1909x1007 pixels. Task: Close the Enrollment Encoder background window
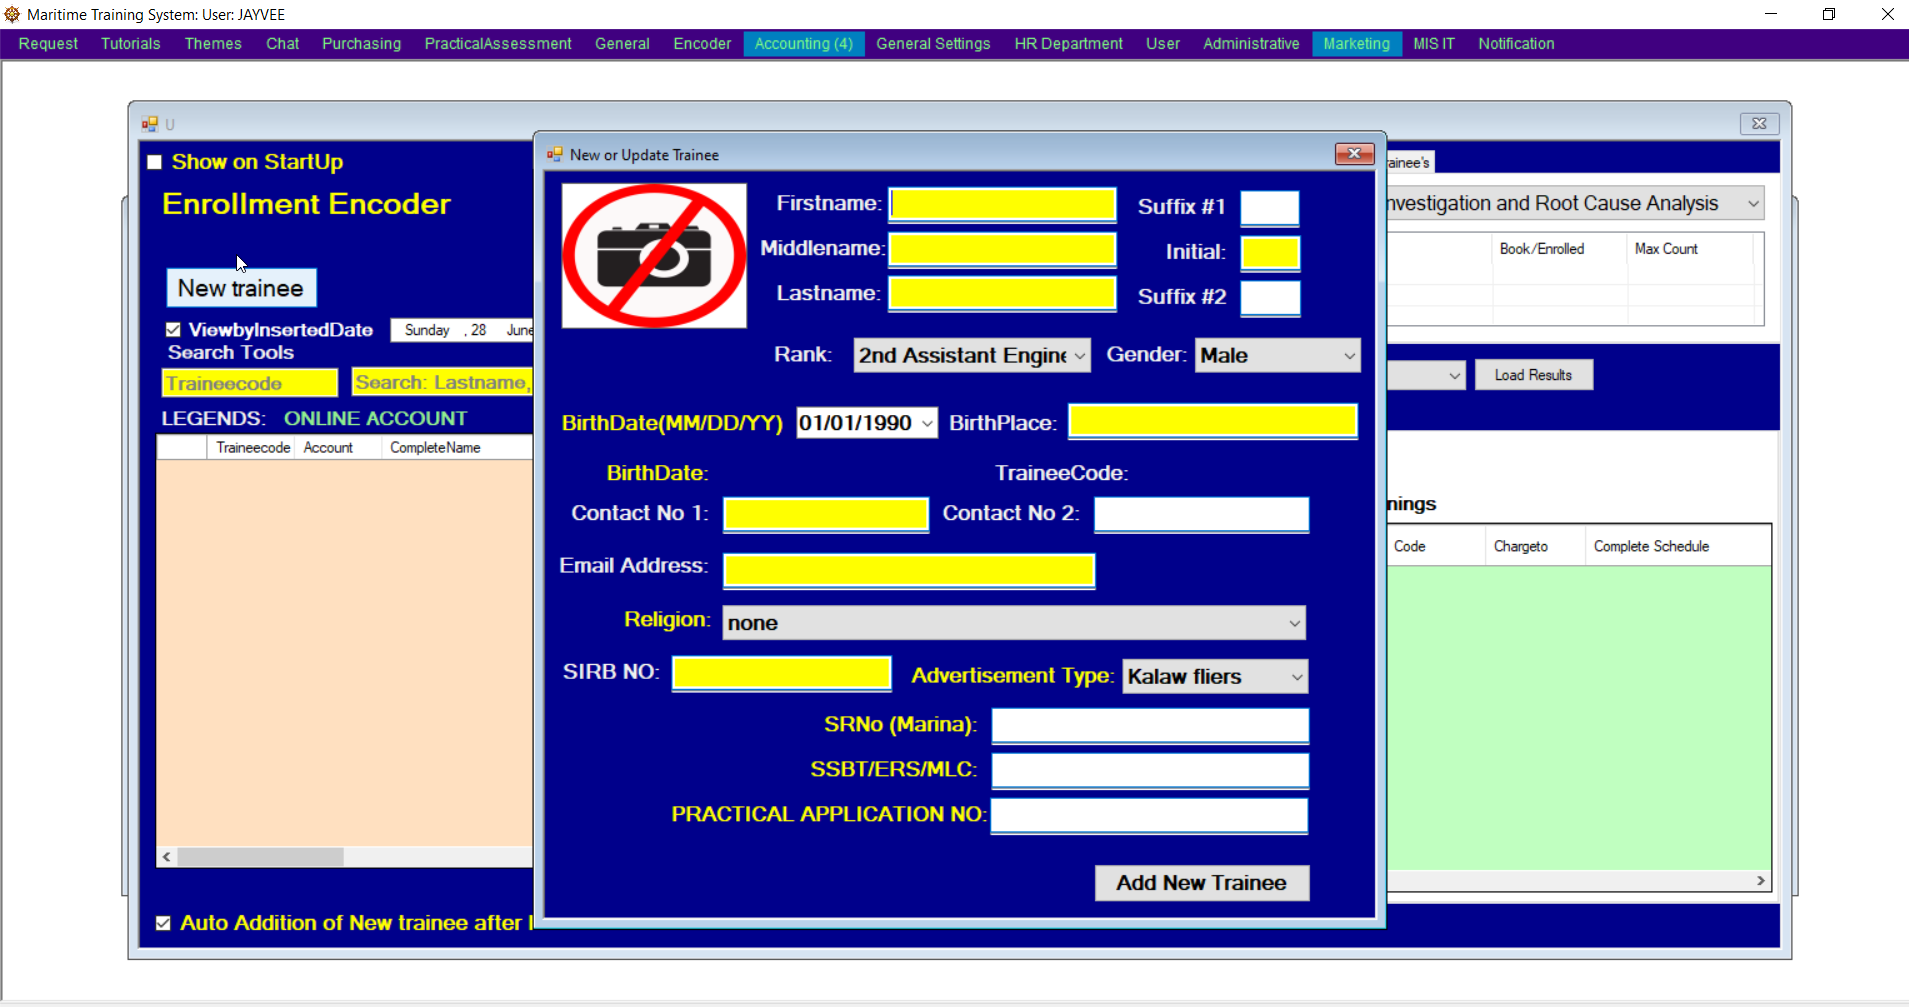tap(1759, 123)
